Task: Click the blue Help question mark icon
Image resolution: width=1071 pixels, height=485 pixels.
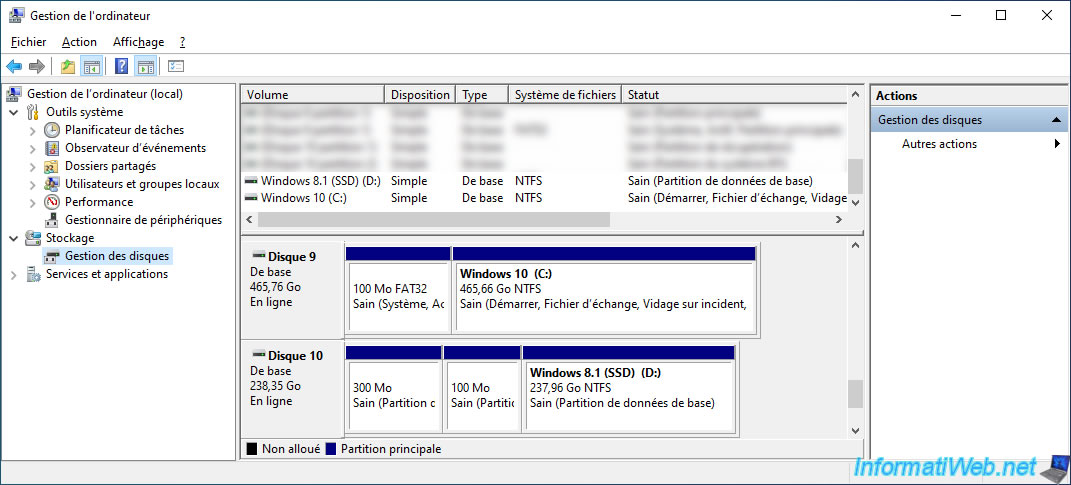Action: point(121,67)
